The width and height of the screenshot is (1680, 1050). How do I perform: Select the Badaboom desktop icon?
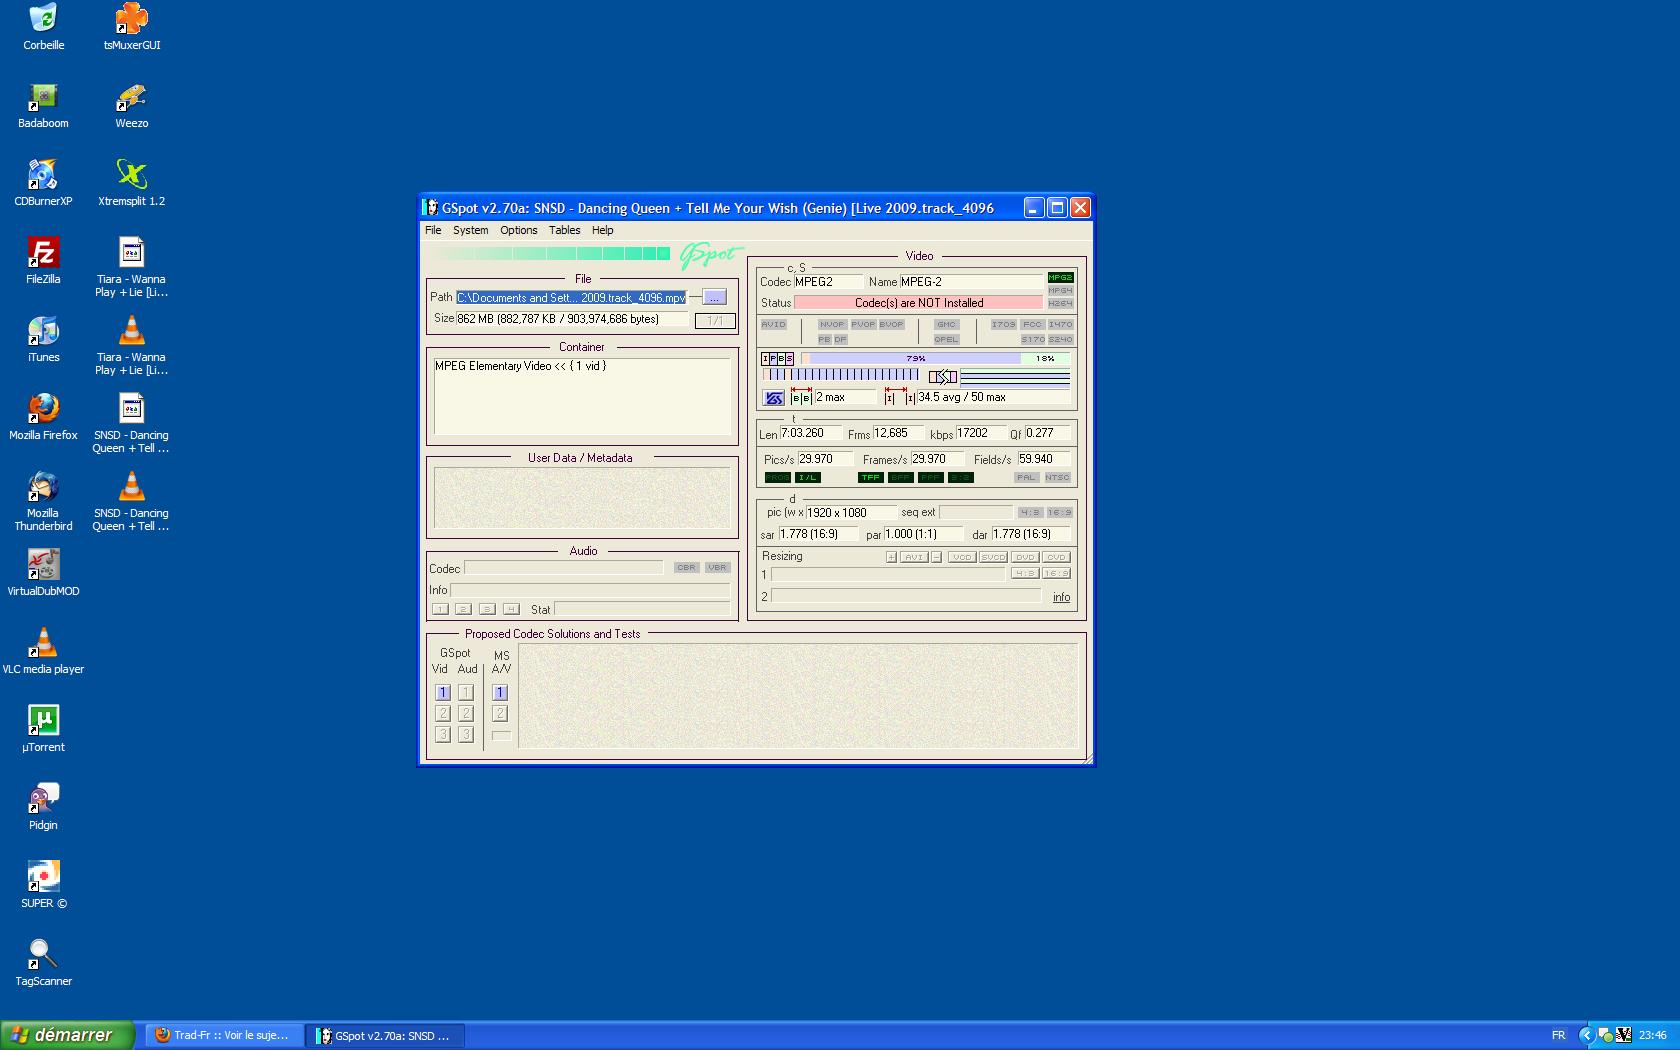tap(43, 96)
